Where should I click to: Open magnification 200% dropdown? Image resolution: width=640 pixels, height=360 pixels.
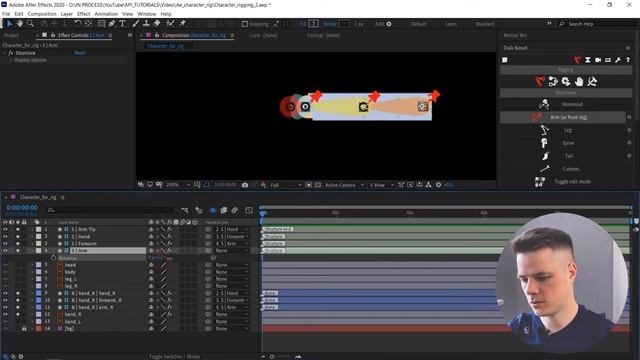coord(178,185)
